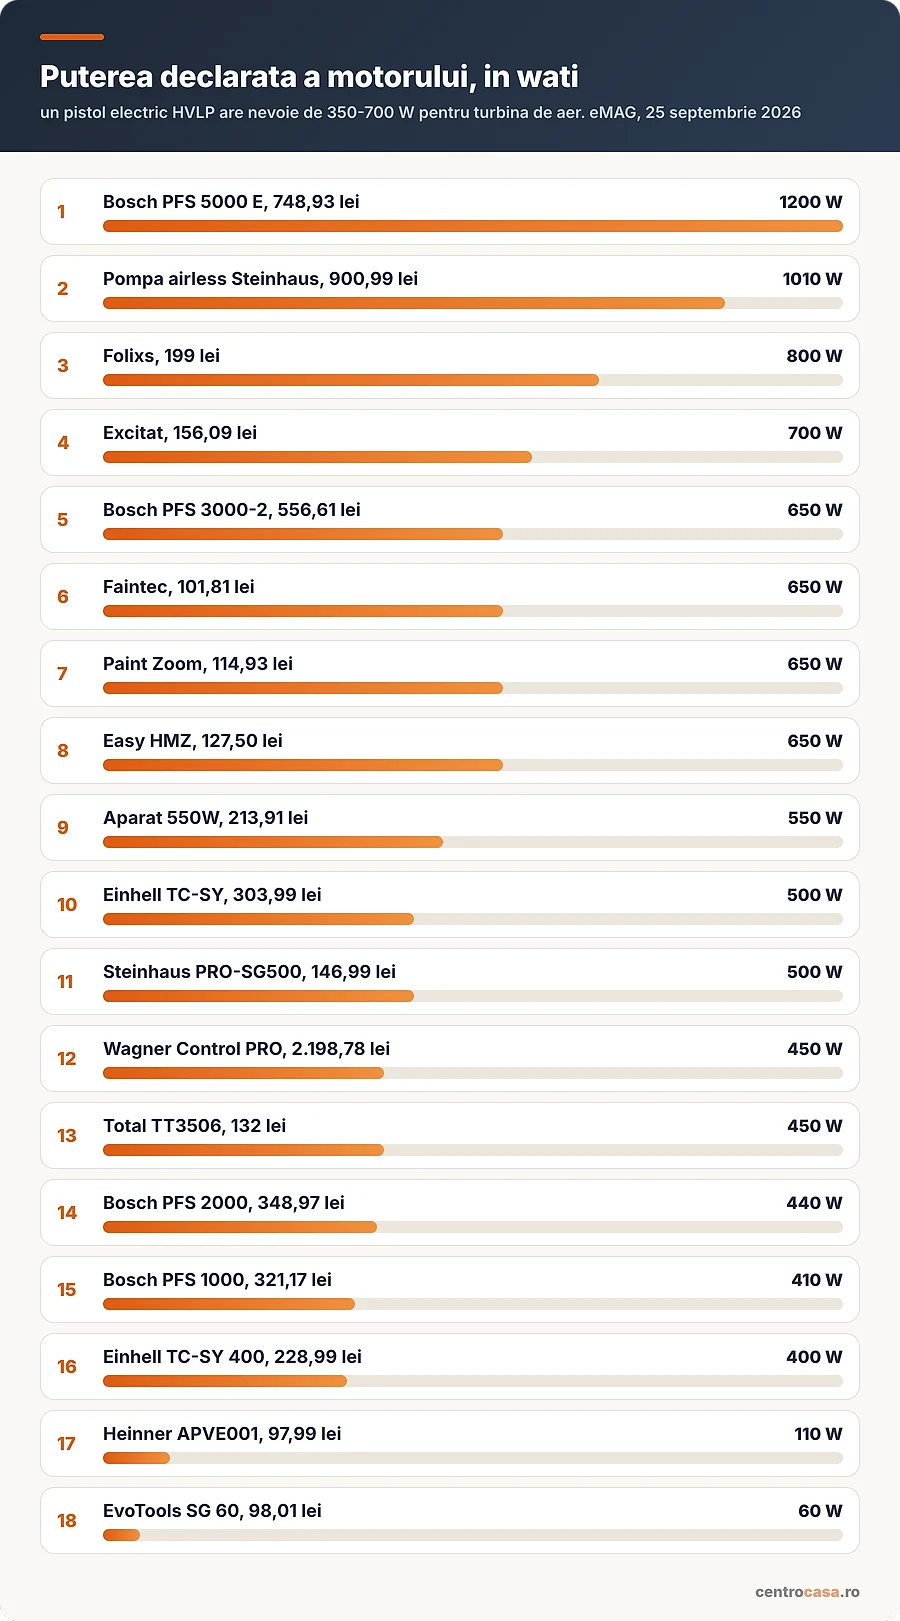Select the Einhell TC-SY 303,99 lei entry
The width and height of the screenshot is (900, 1621).
[x=450, y=904]
